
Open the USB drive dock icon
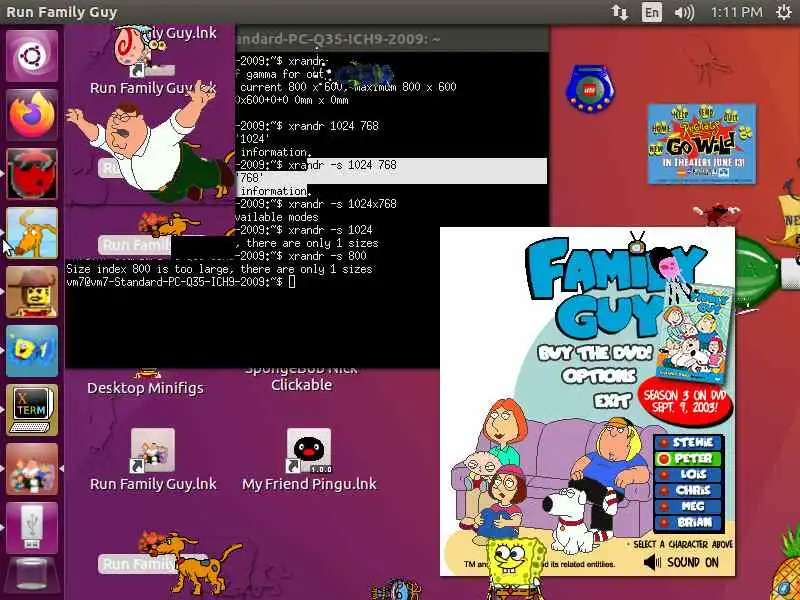(32, 528)
